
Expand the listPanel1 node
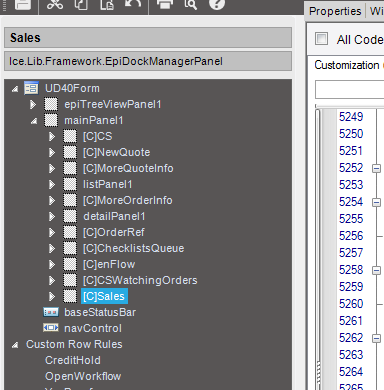[x=52, y=185]
